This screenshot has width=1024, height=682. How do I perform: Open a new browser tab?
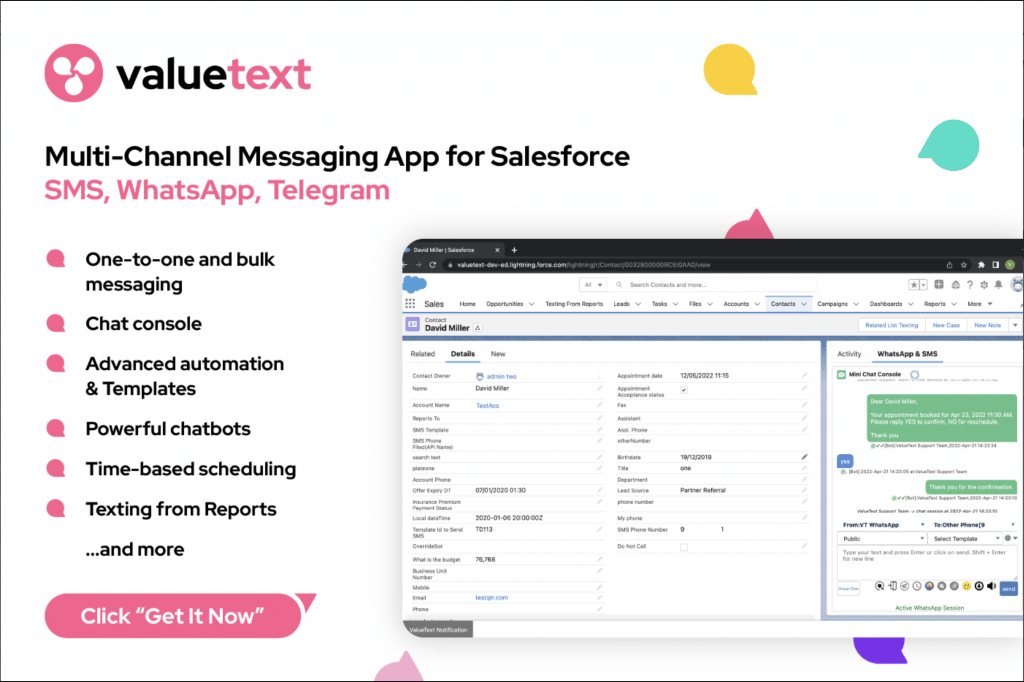point(514,250)
